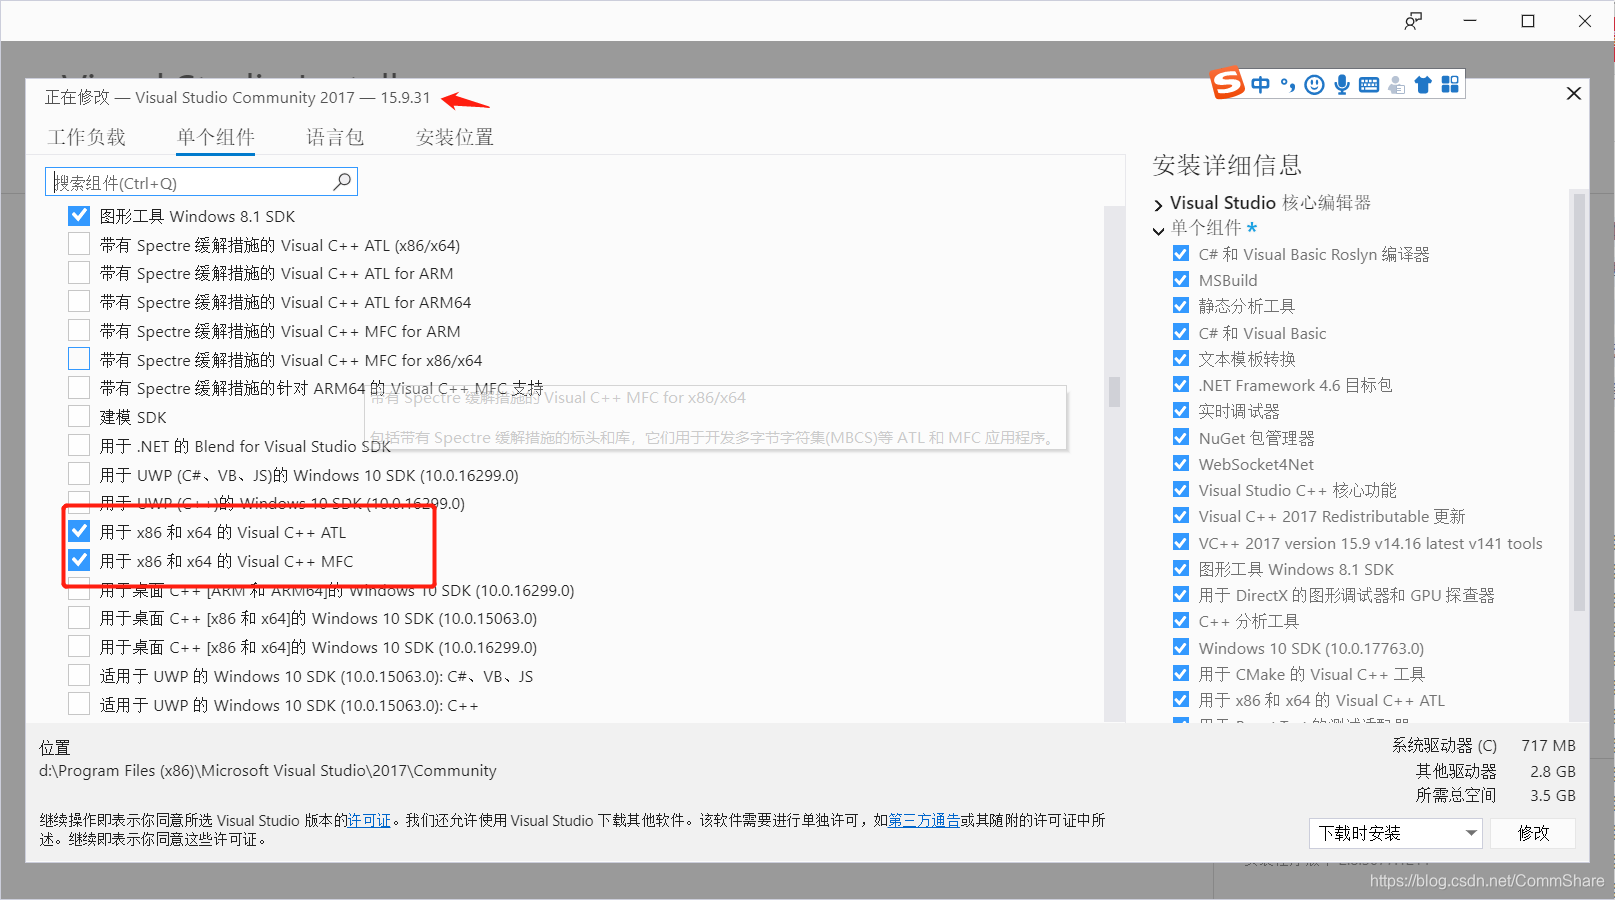Uncheck Windows 10 SDK (10.0.17763.0) in details
Image resolution: width=1615 pixels, height=900 pixels.
coord(1181,647)
